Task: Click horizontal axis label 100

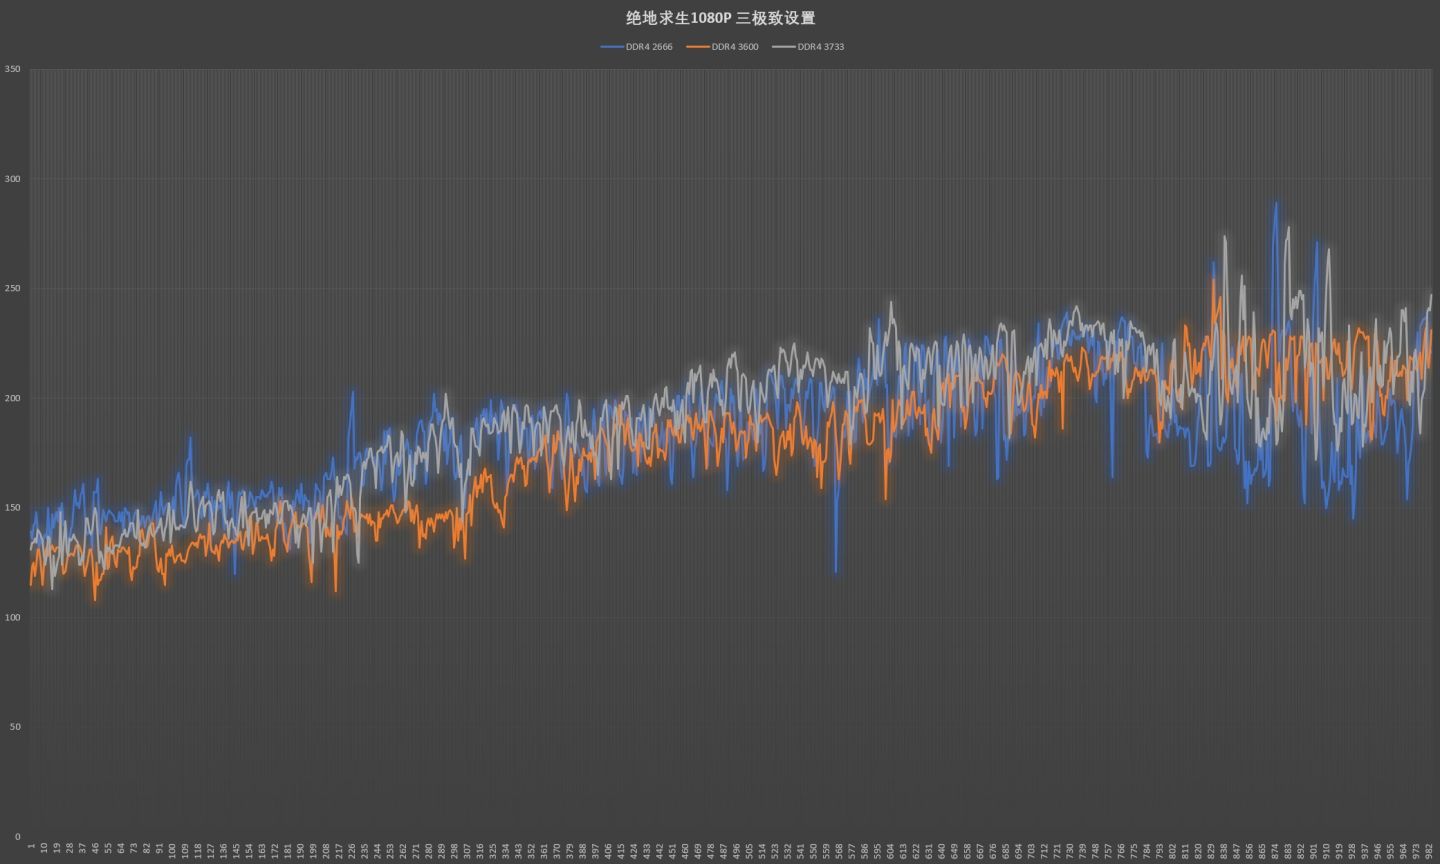Action: pos(172,849)
